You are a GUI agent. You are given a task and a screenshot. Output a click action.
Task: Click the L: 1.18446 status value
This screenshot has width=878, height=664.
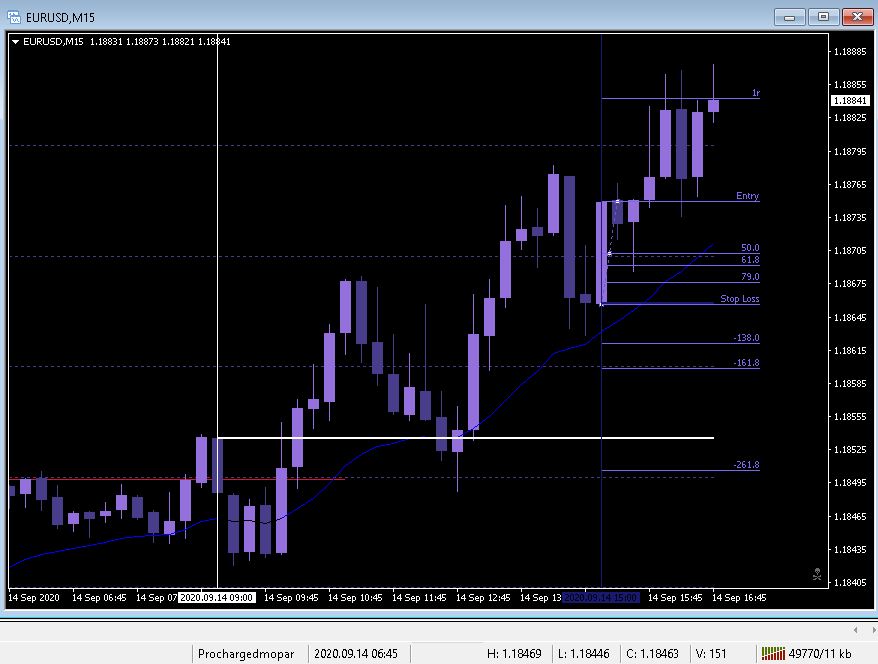coord(583,653)
